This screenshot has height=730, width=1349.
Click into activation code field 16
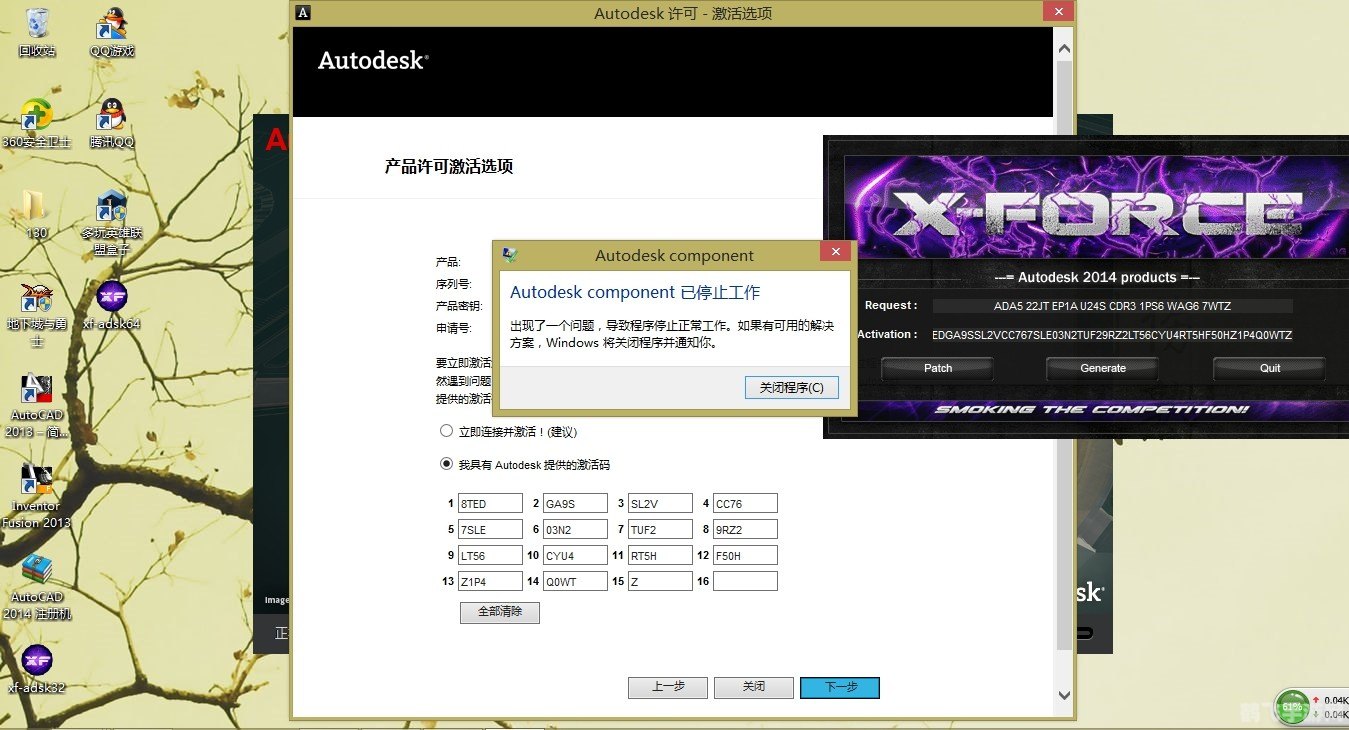point(744,580)
